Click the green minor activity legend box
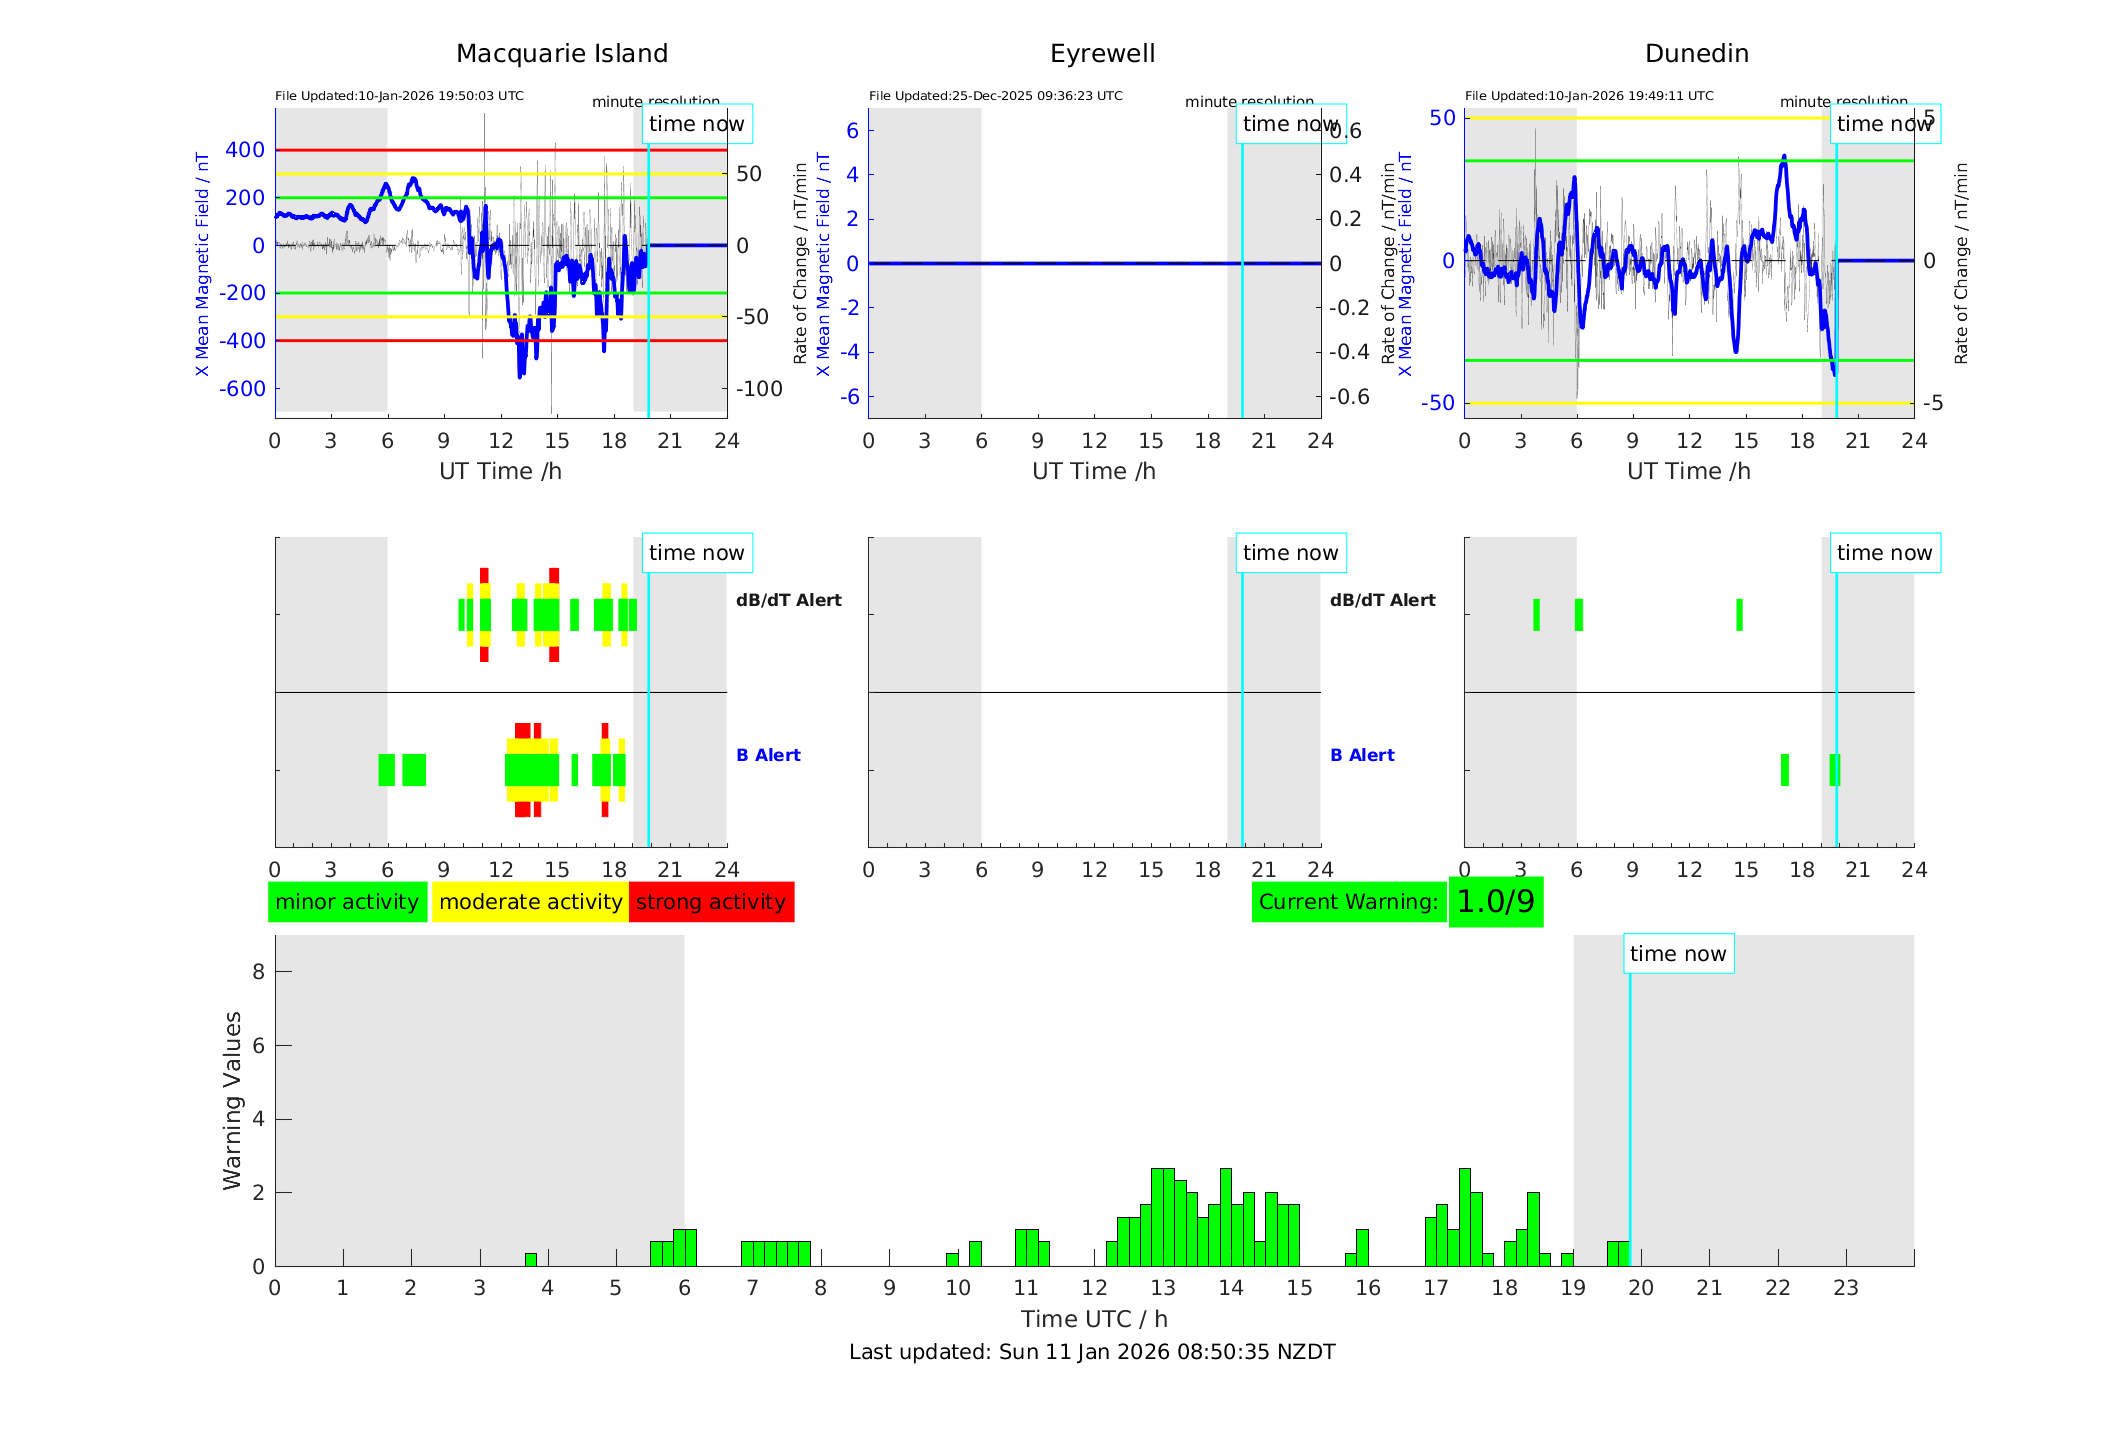 [x=347, y=902]
